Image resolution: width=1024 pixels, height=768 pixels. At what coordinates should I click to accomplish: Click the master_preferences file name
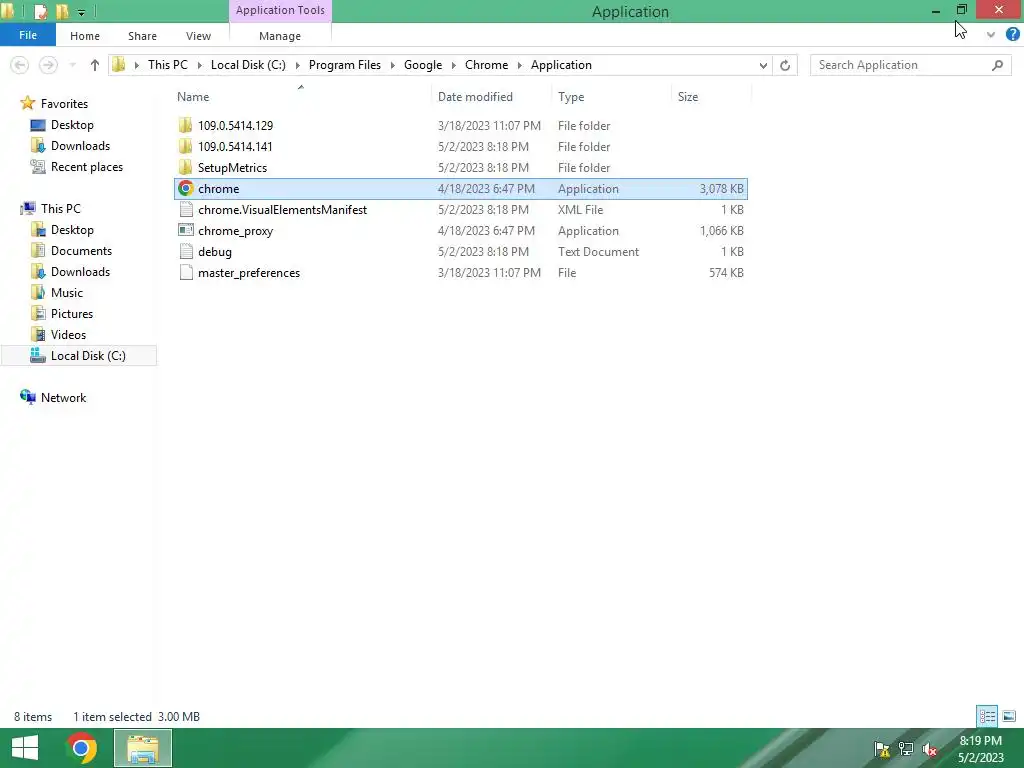click(249, 273)
